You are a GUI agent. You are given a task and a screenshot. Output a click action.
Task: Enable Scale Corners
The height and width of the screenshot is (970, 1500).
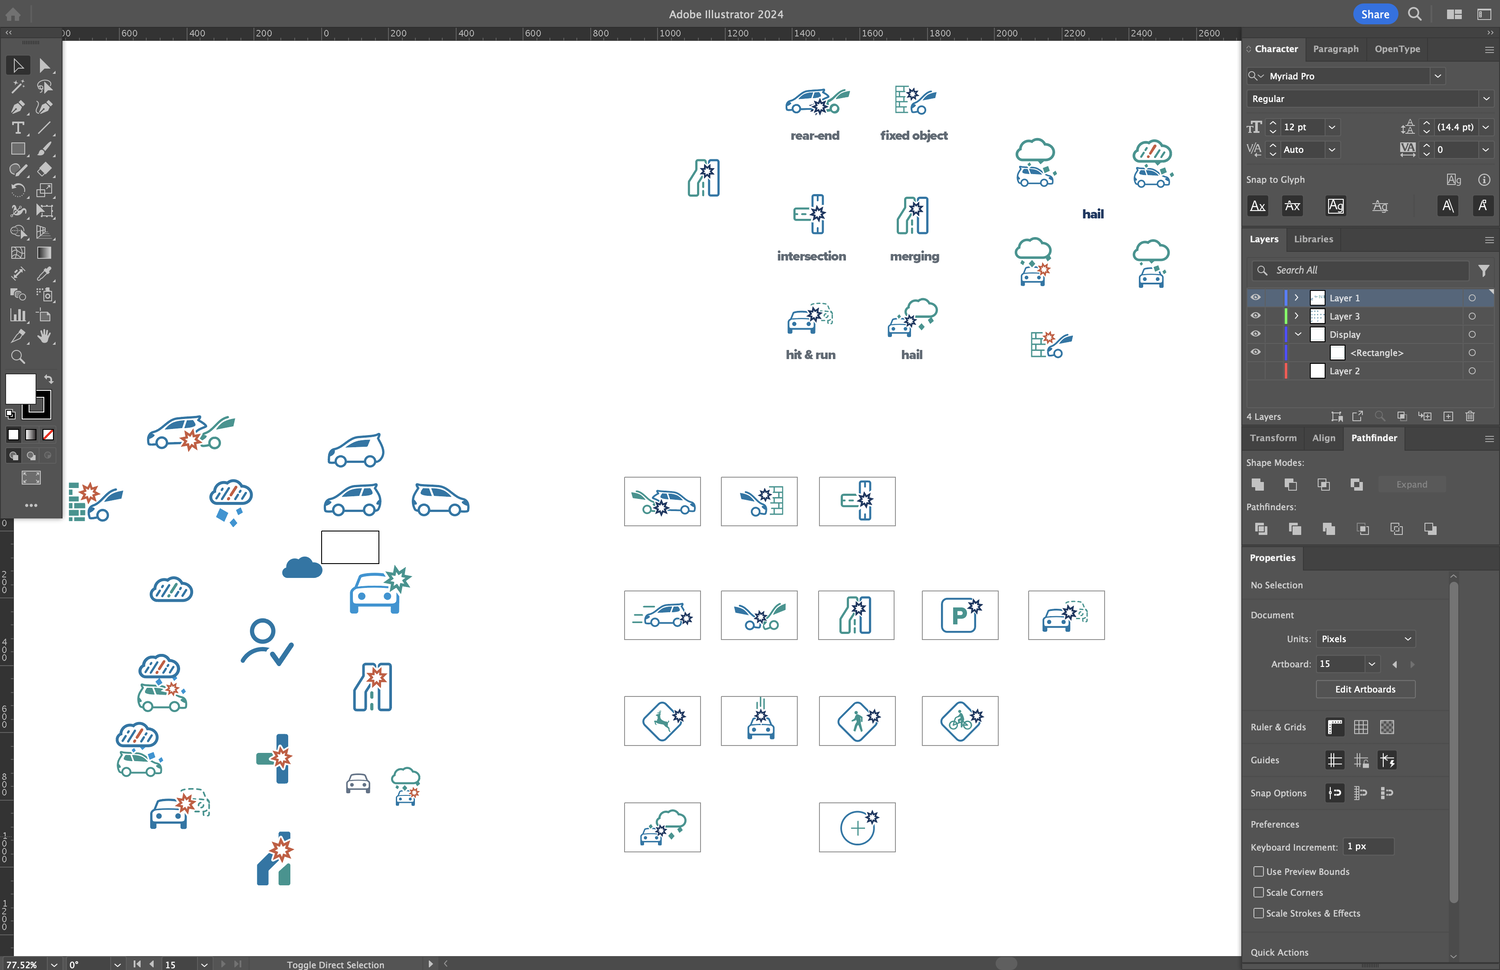[x=1258, y=892]
